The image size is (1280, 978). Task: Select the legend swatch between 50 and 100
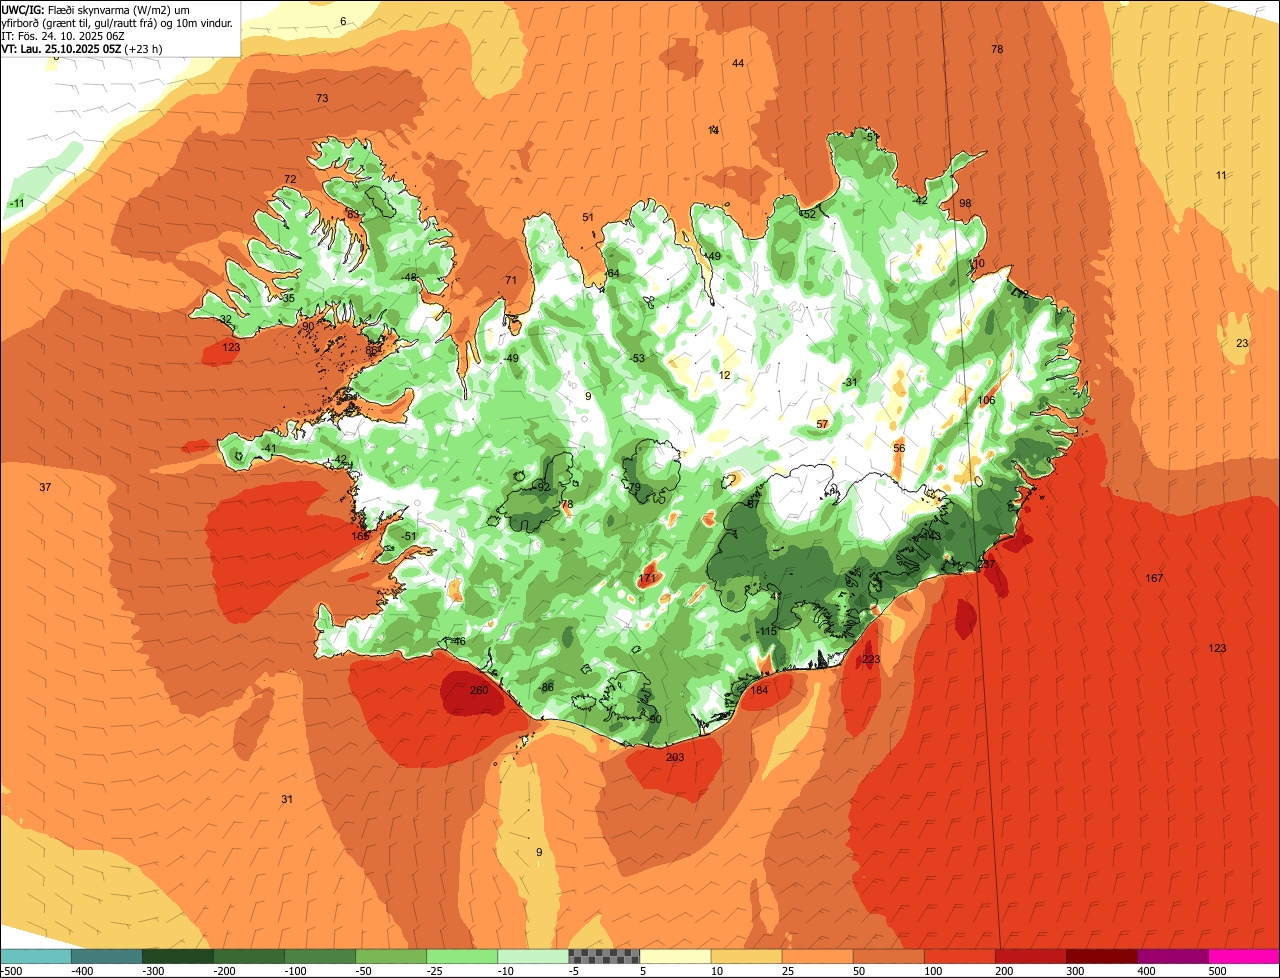[x=888, y=956]
